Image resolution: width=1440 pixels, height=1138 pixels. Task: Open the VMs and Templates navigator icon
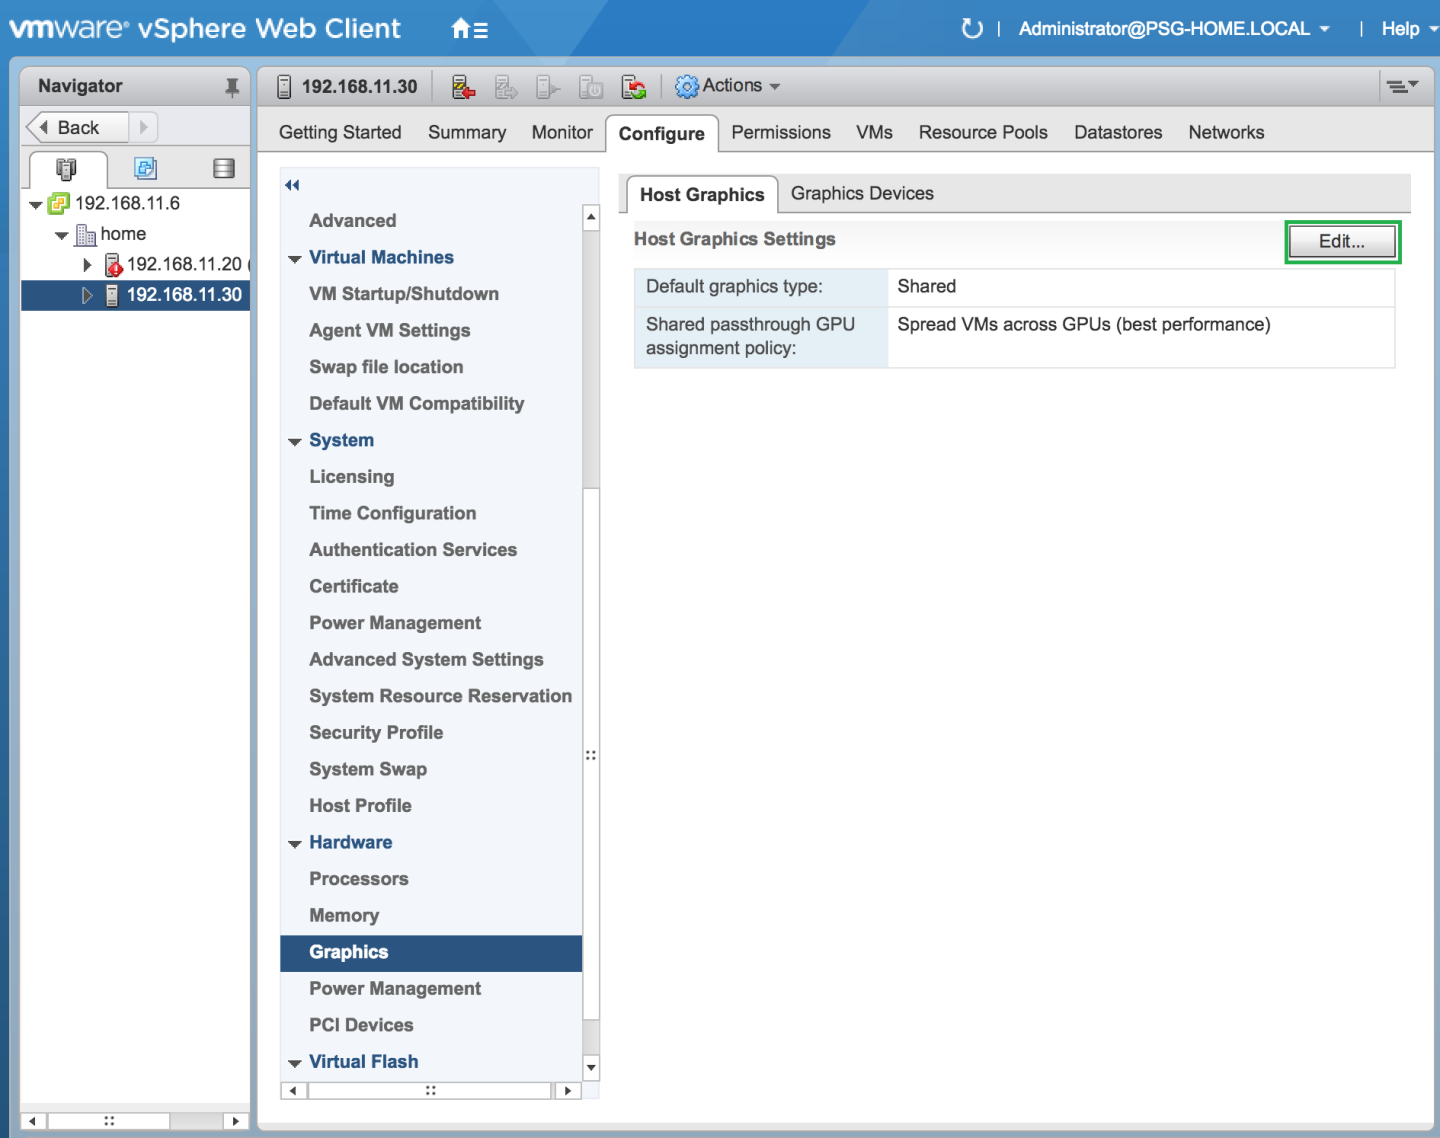(x=146, y=168)
